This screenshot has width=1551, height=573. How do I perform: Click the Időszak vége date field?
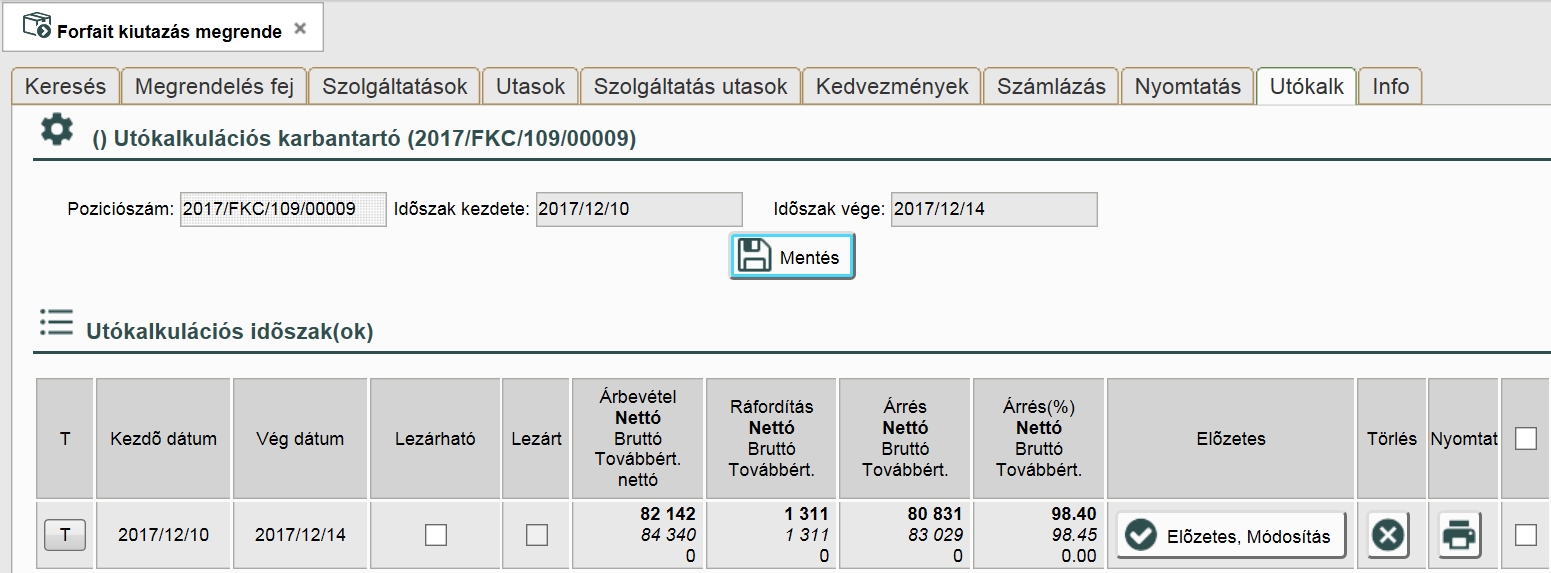[x=994, y=210]
